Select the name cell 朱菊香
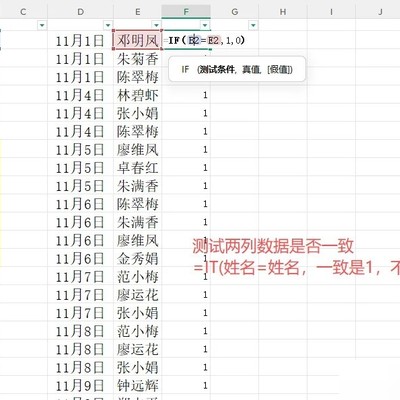 (137, 59)
